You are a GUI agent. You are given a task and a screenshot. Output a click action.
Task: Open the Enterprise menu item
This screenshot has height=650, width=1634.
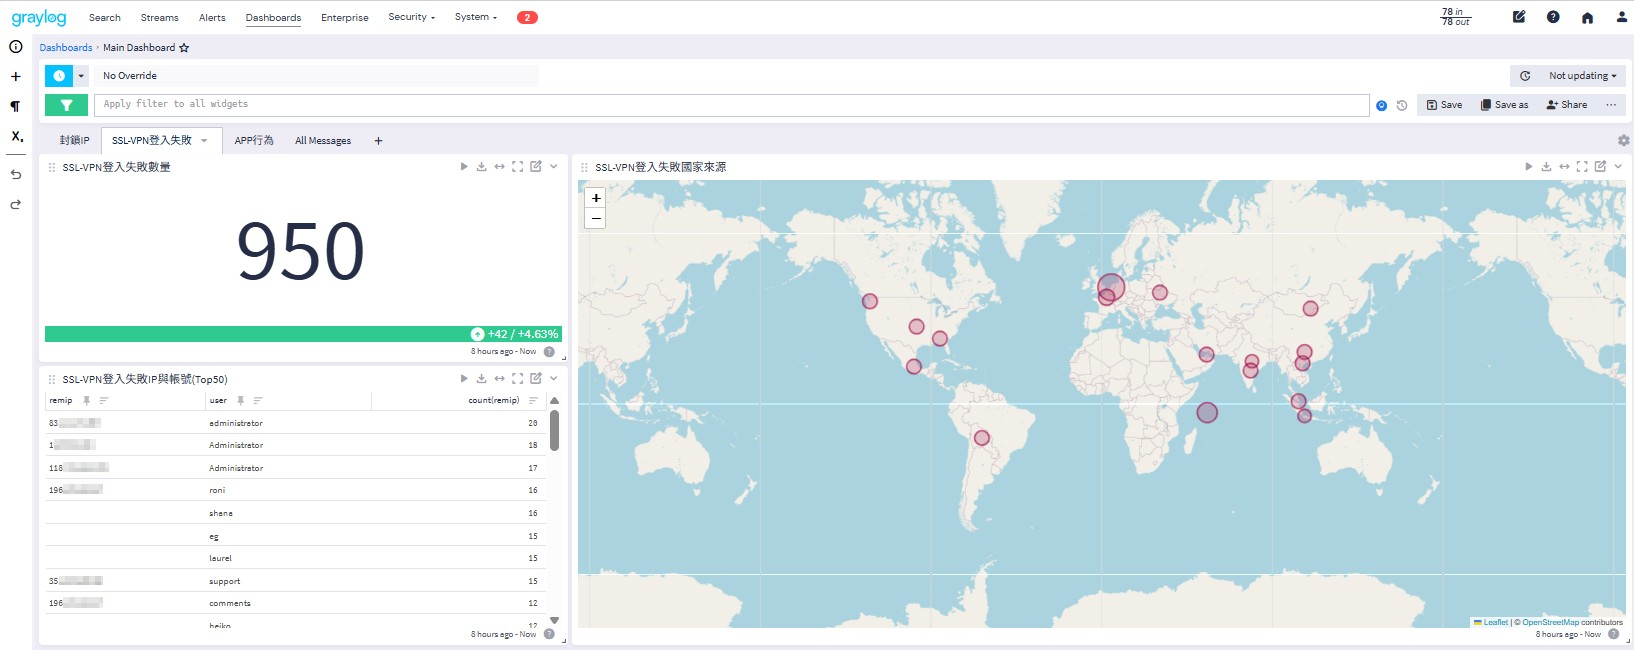click(345, 18)
